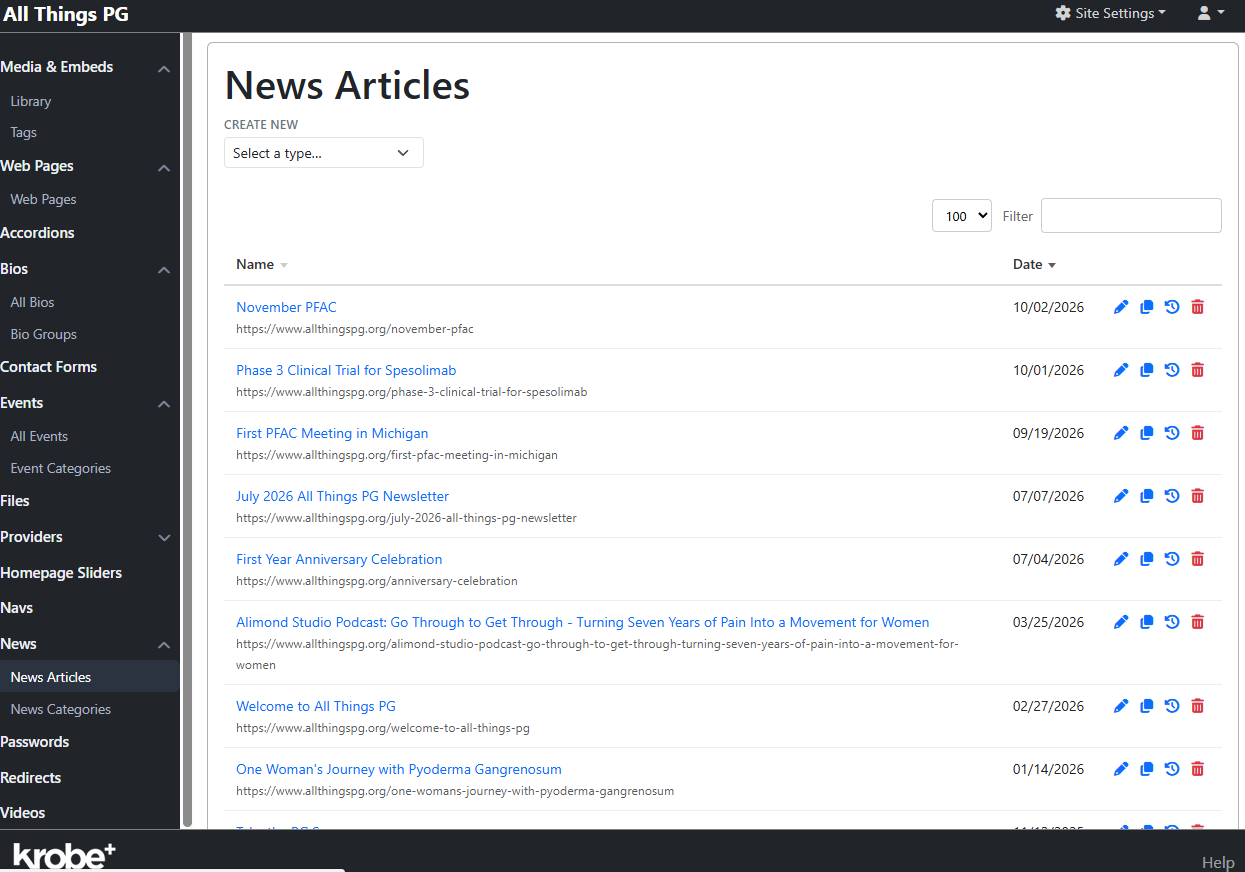Collapse the Bios sidebar section
This screenshot has height=872, width=1245.
coord(164,270)
